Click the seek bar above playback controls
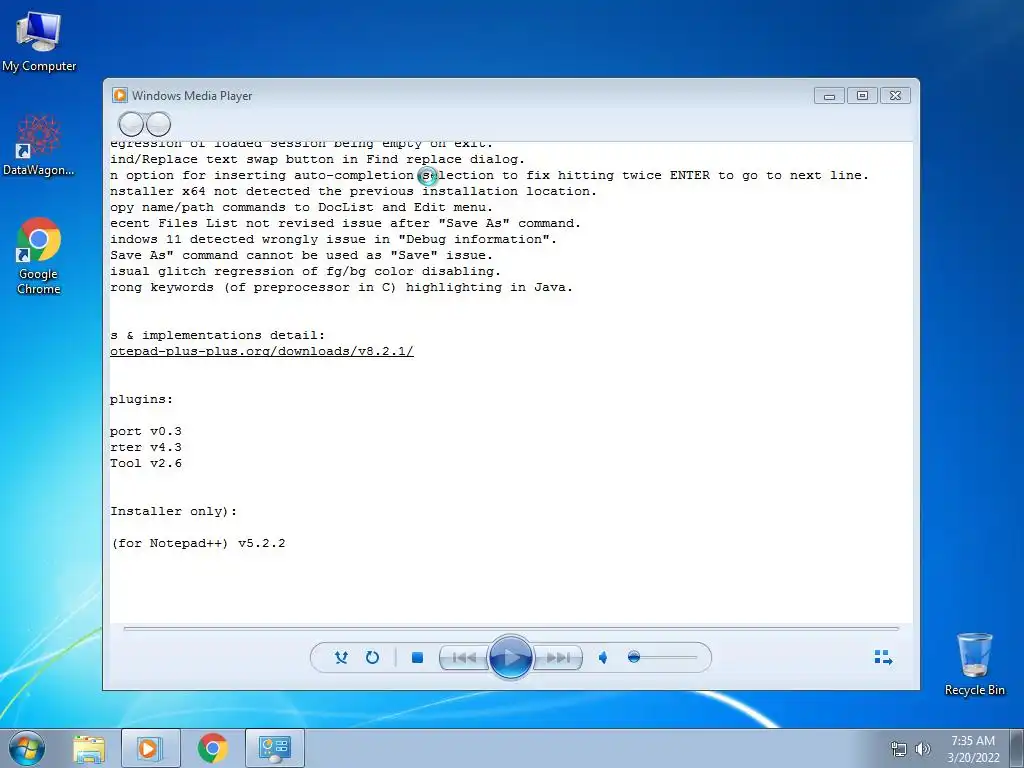1024x768 pixels. 511,628
